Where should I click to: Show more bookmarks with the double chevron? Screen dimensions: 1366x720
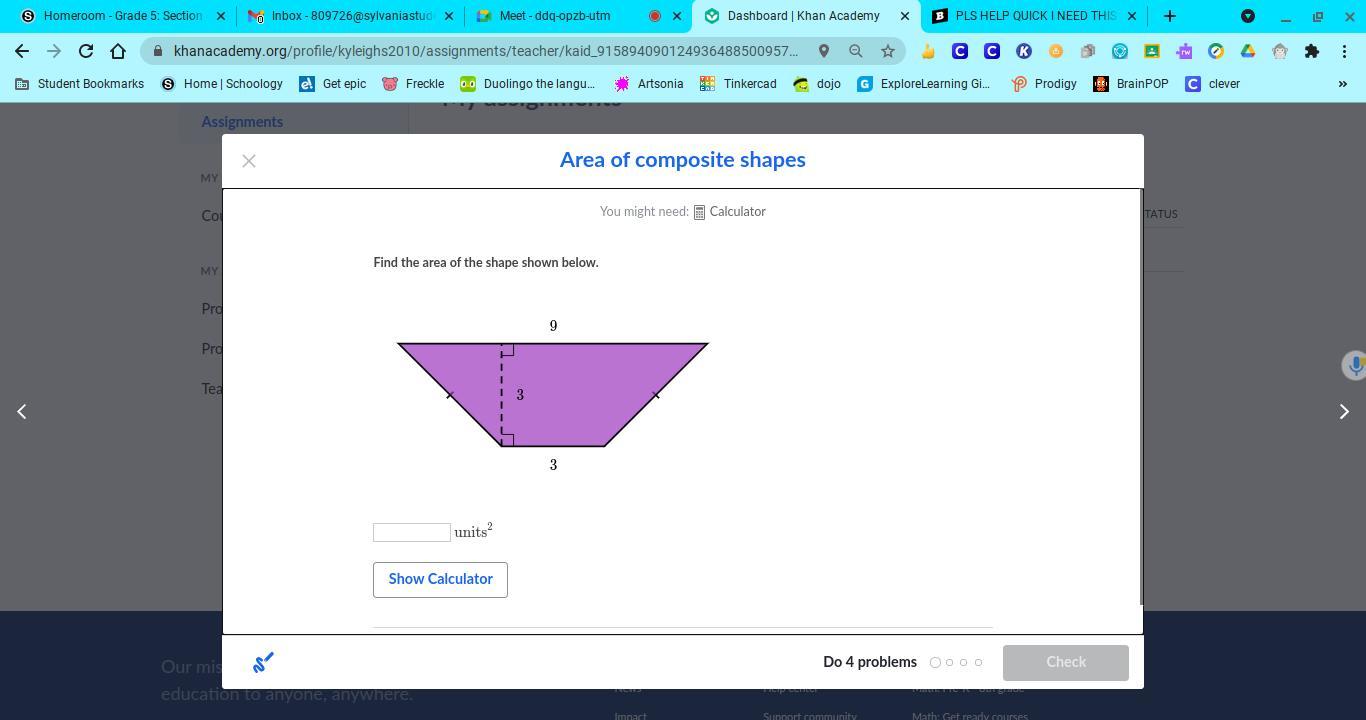click(1342, 84)
